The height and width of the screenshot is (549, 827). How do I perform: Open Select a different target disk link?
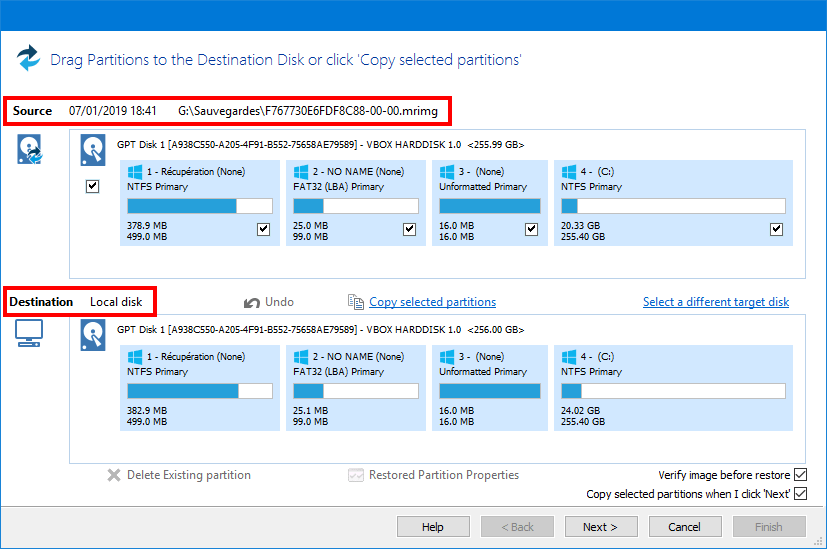(x=716, y=302)
